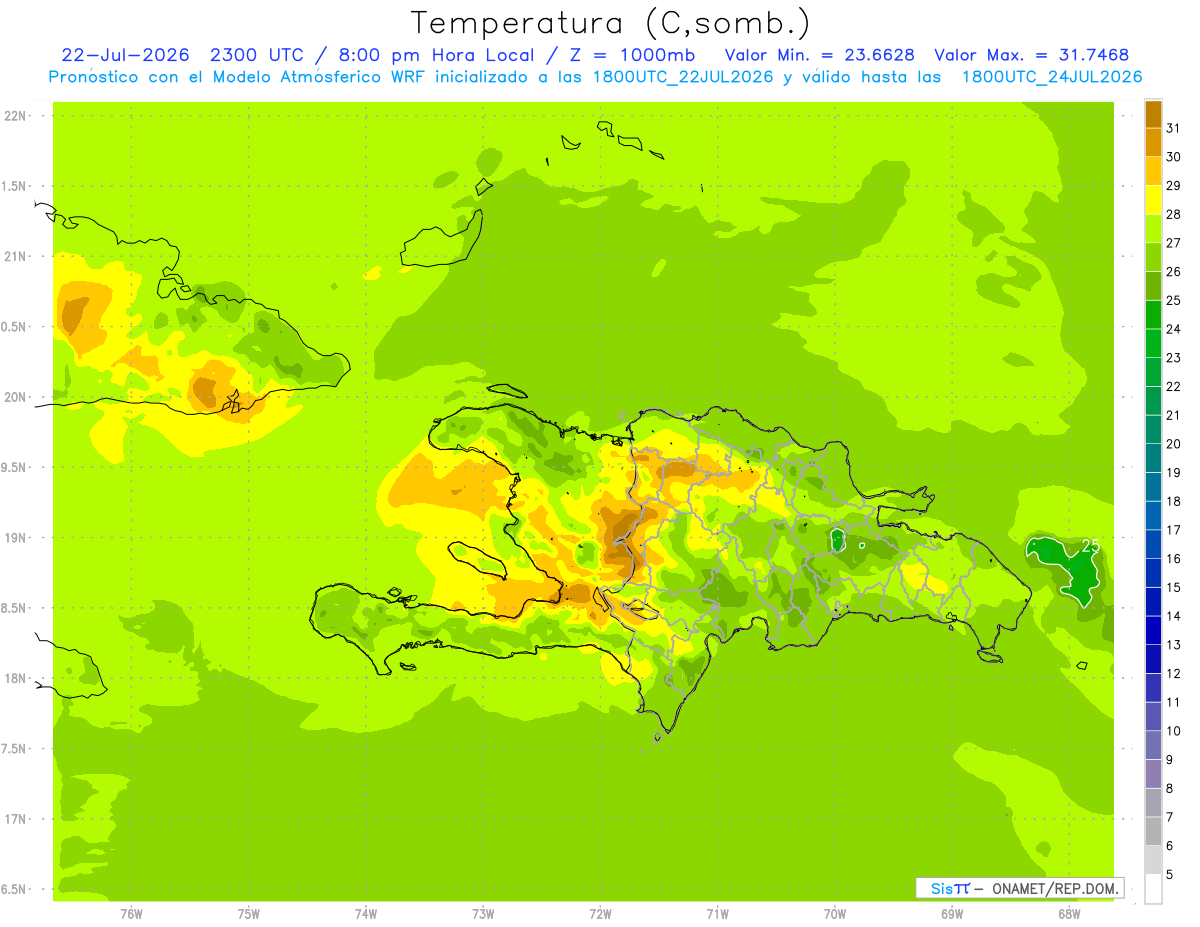The image size is (1200, 927).
Task: Select the date text "22-Jul-2026"
Action: [x=124, y=55]
